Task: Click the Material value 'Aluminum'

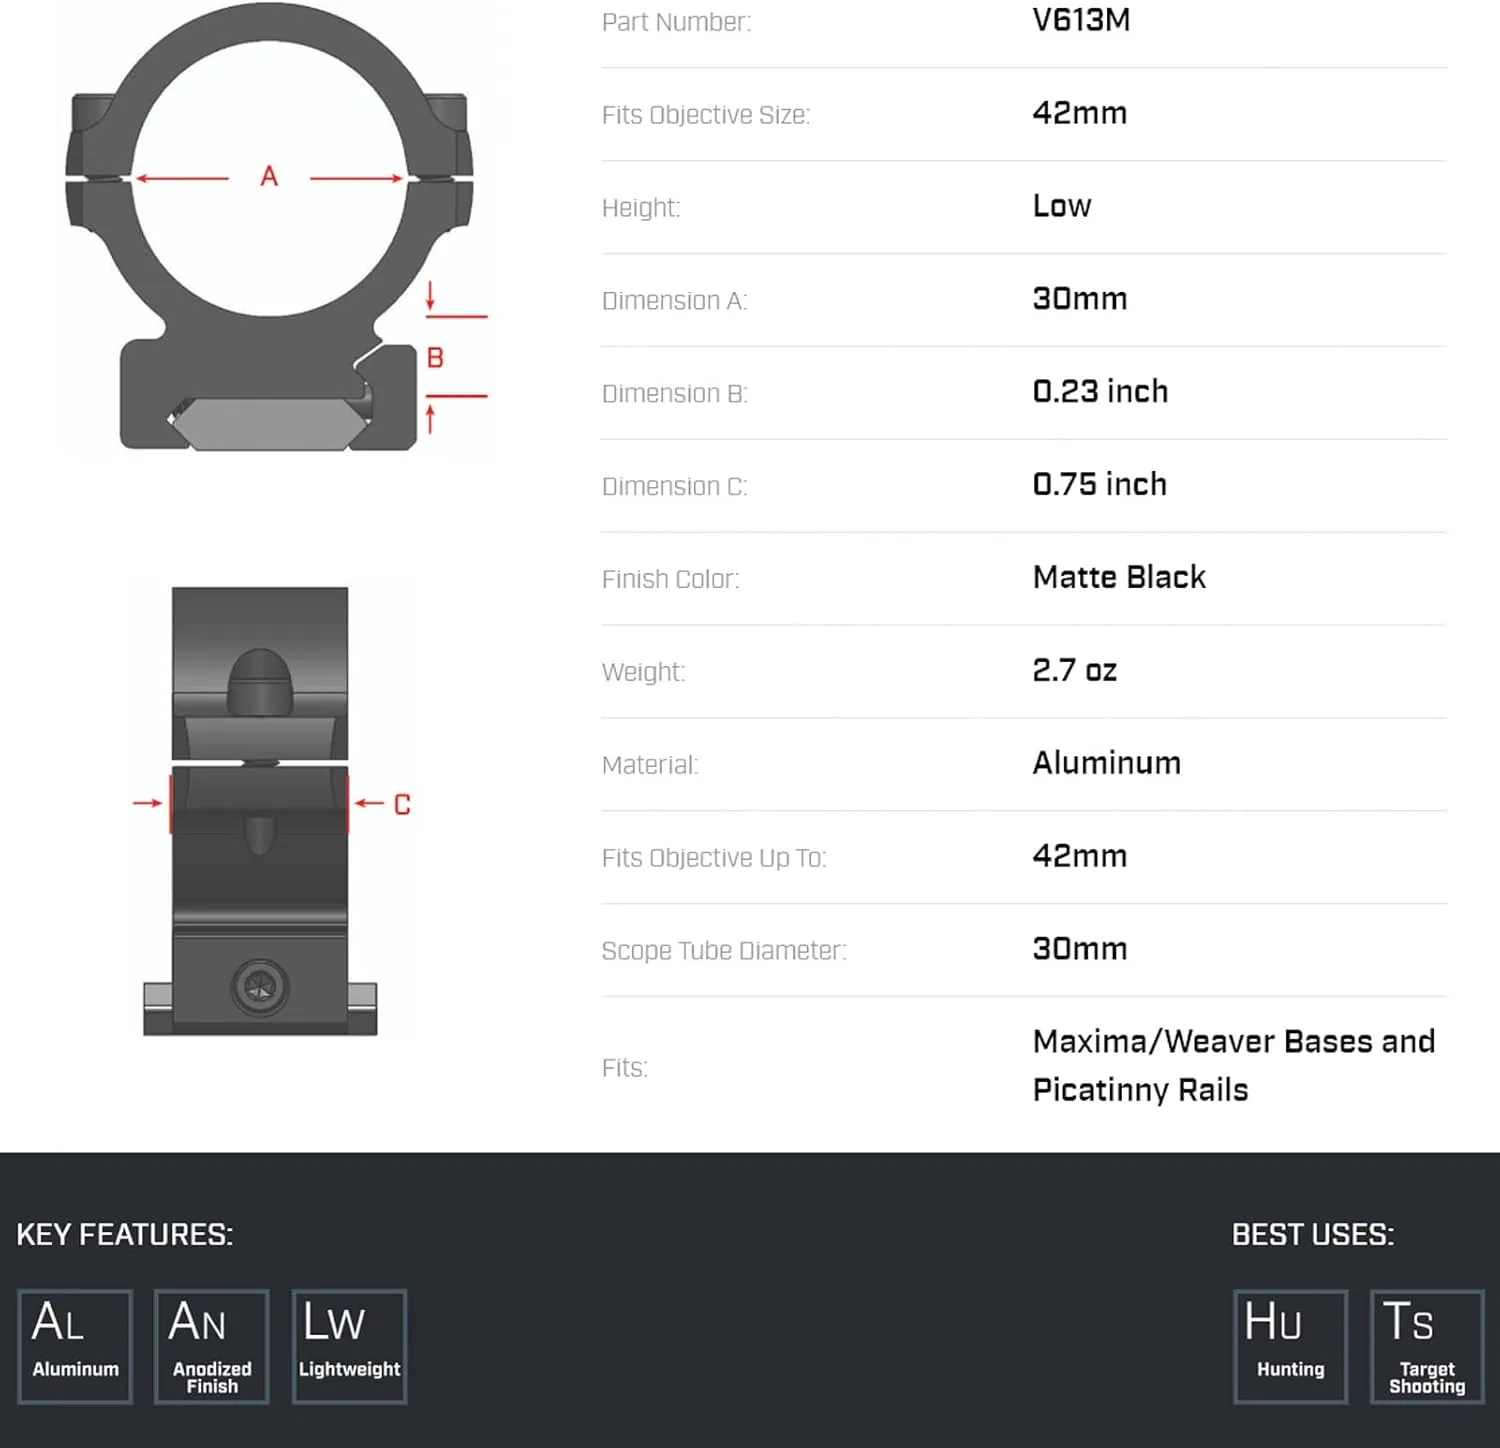Action: coord(1107,764)
